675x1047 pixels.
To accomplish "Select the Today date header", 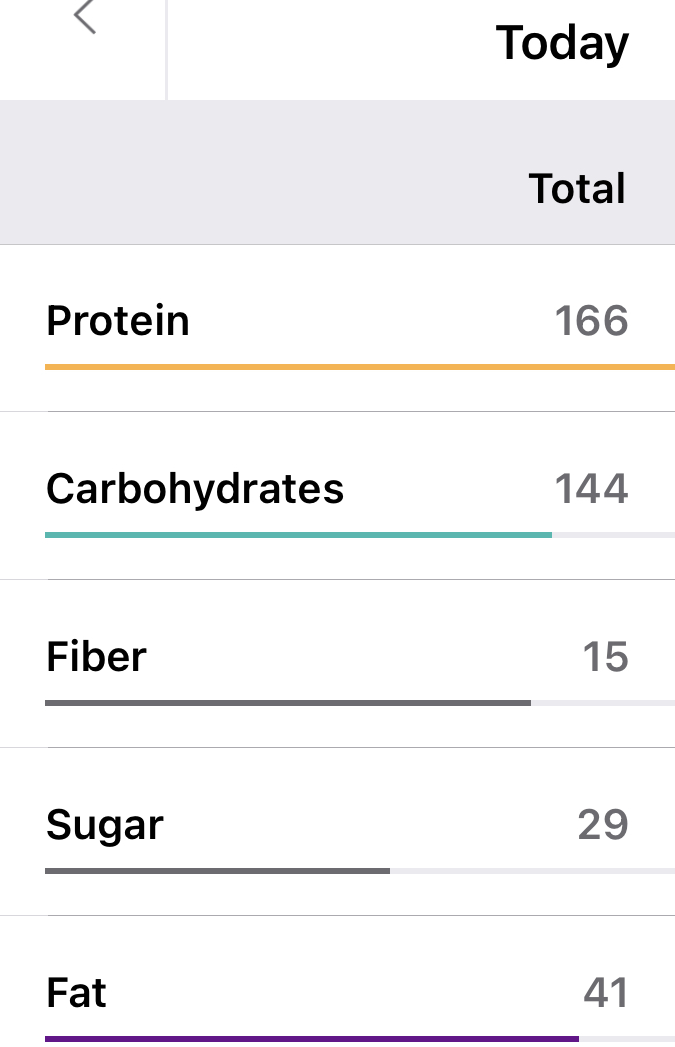I will 562,43.
